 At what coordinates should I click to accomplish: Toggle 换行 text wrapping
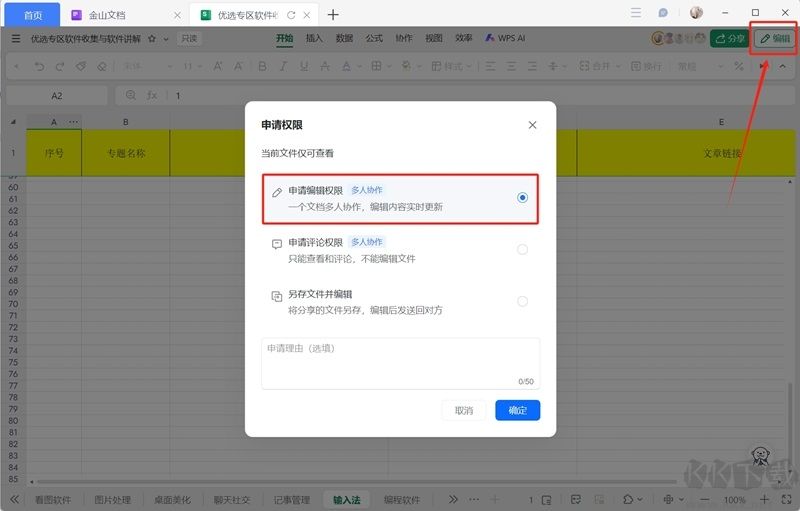point(646,66)
